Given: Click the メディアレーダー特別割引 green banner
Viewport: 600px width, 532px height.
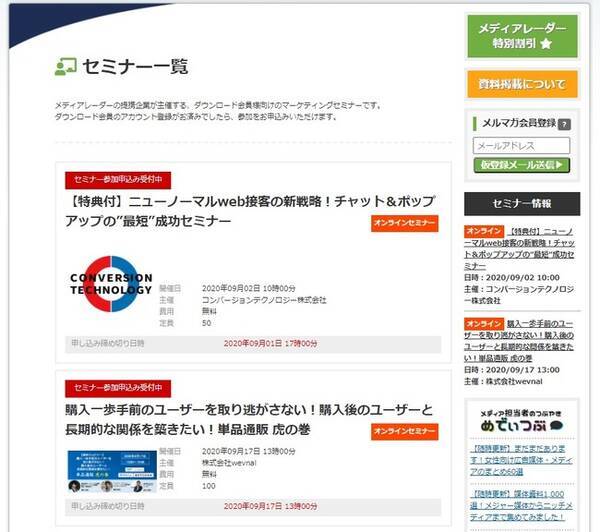Looking at the screenshot, I should pyautogui.click(x=522, y=36).
